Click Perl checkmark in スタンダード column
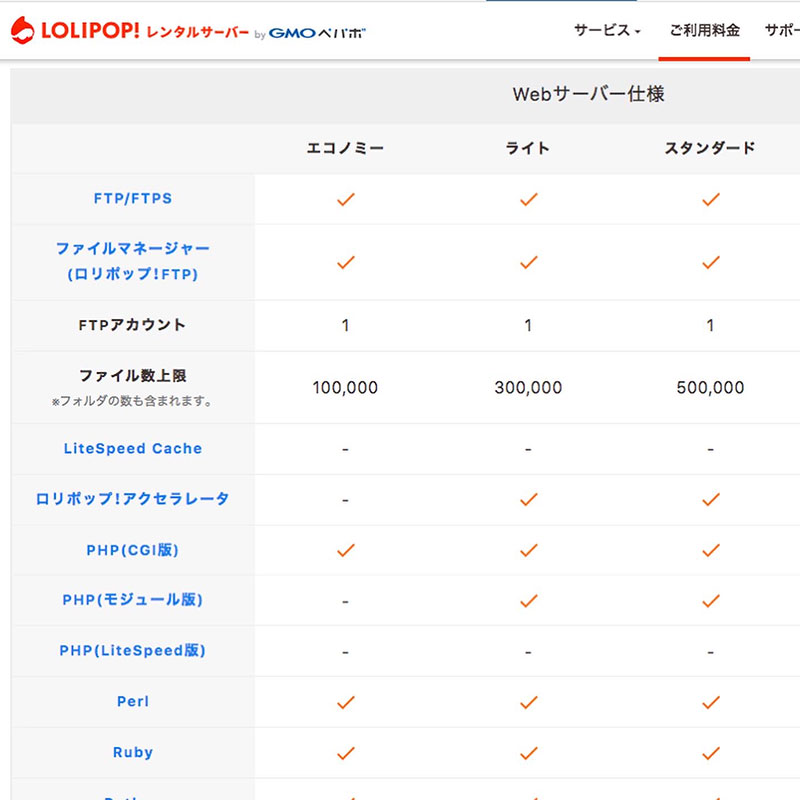Screen dimensions: 800x800 click(x=711, y=702)
